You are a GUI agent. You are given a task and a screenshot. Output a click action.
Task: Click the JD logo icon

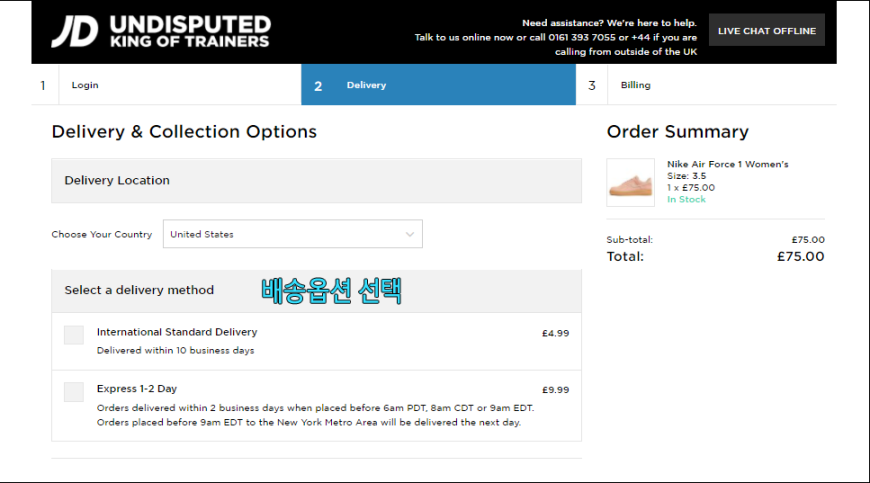pos(75,32)
